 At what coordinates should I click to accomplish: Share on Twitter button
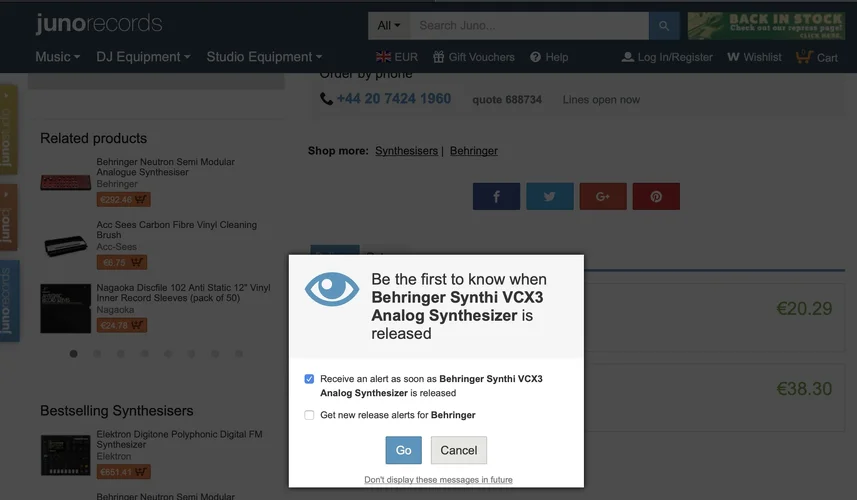pos(550,197)
